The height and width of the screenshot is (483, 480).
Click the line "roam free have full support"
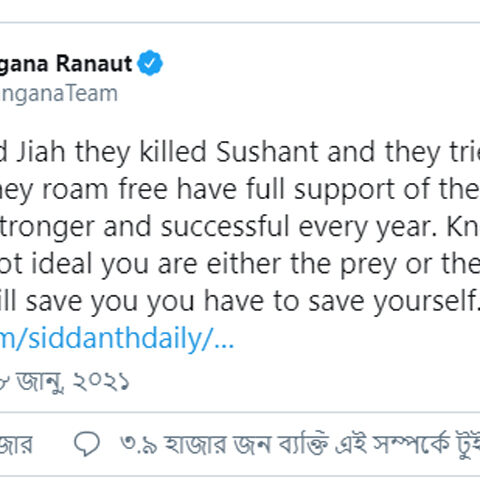pyautogui.click(x=240, y=190)
